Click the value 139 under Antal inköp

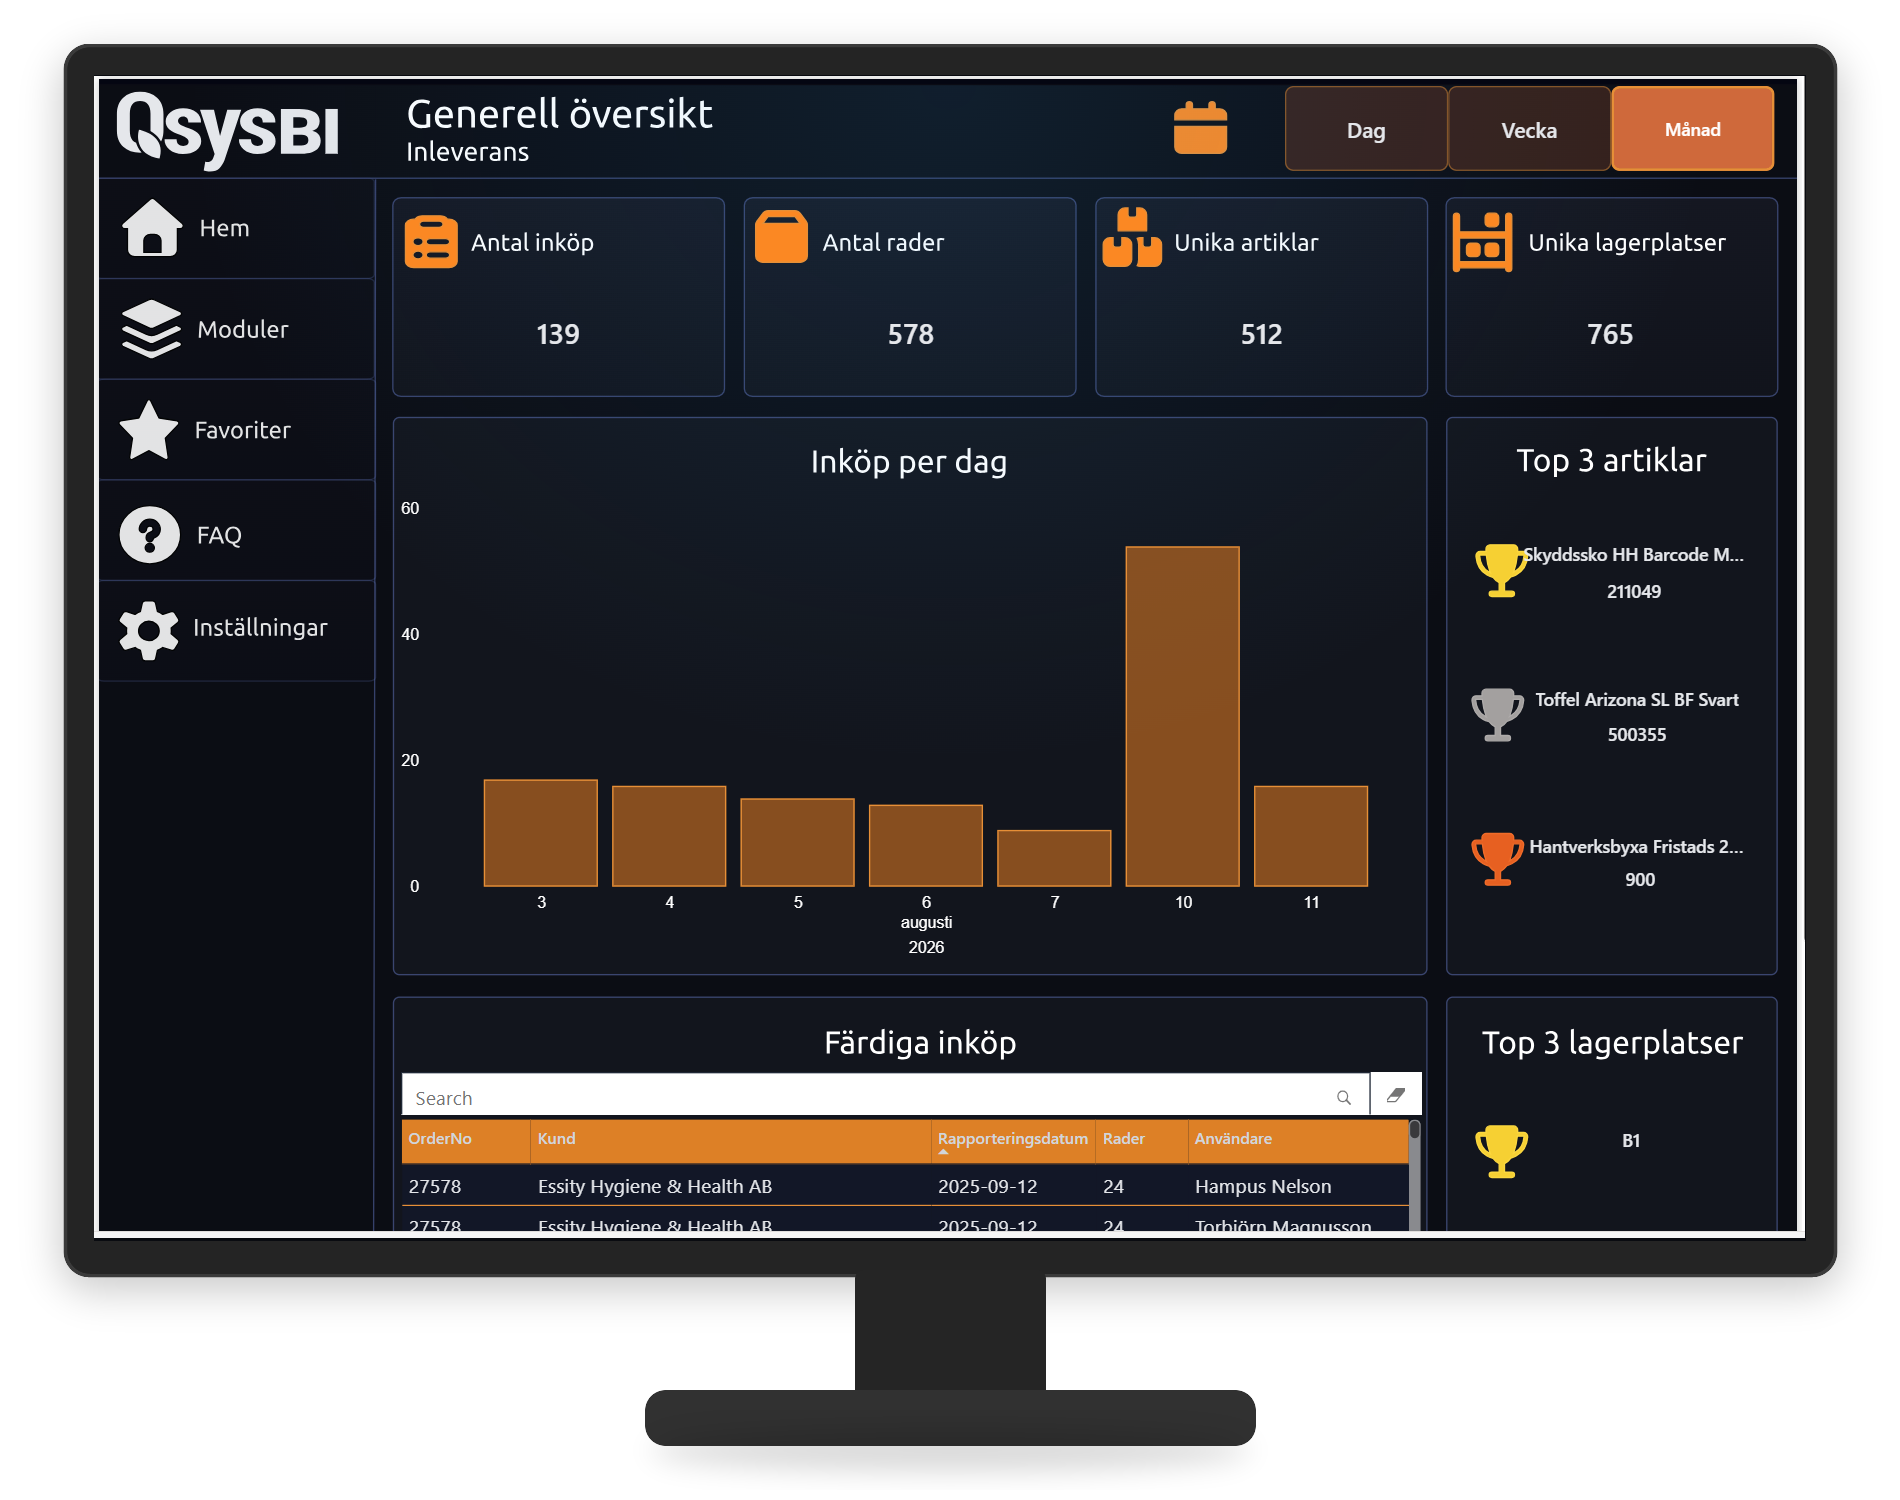[558, 334]
